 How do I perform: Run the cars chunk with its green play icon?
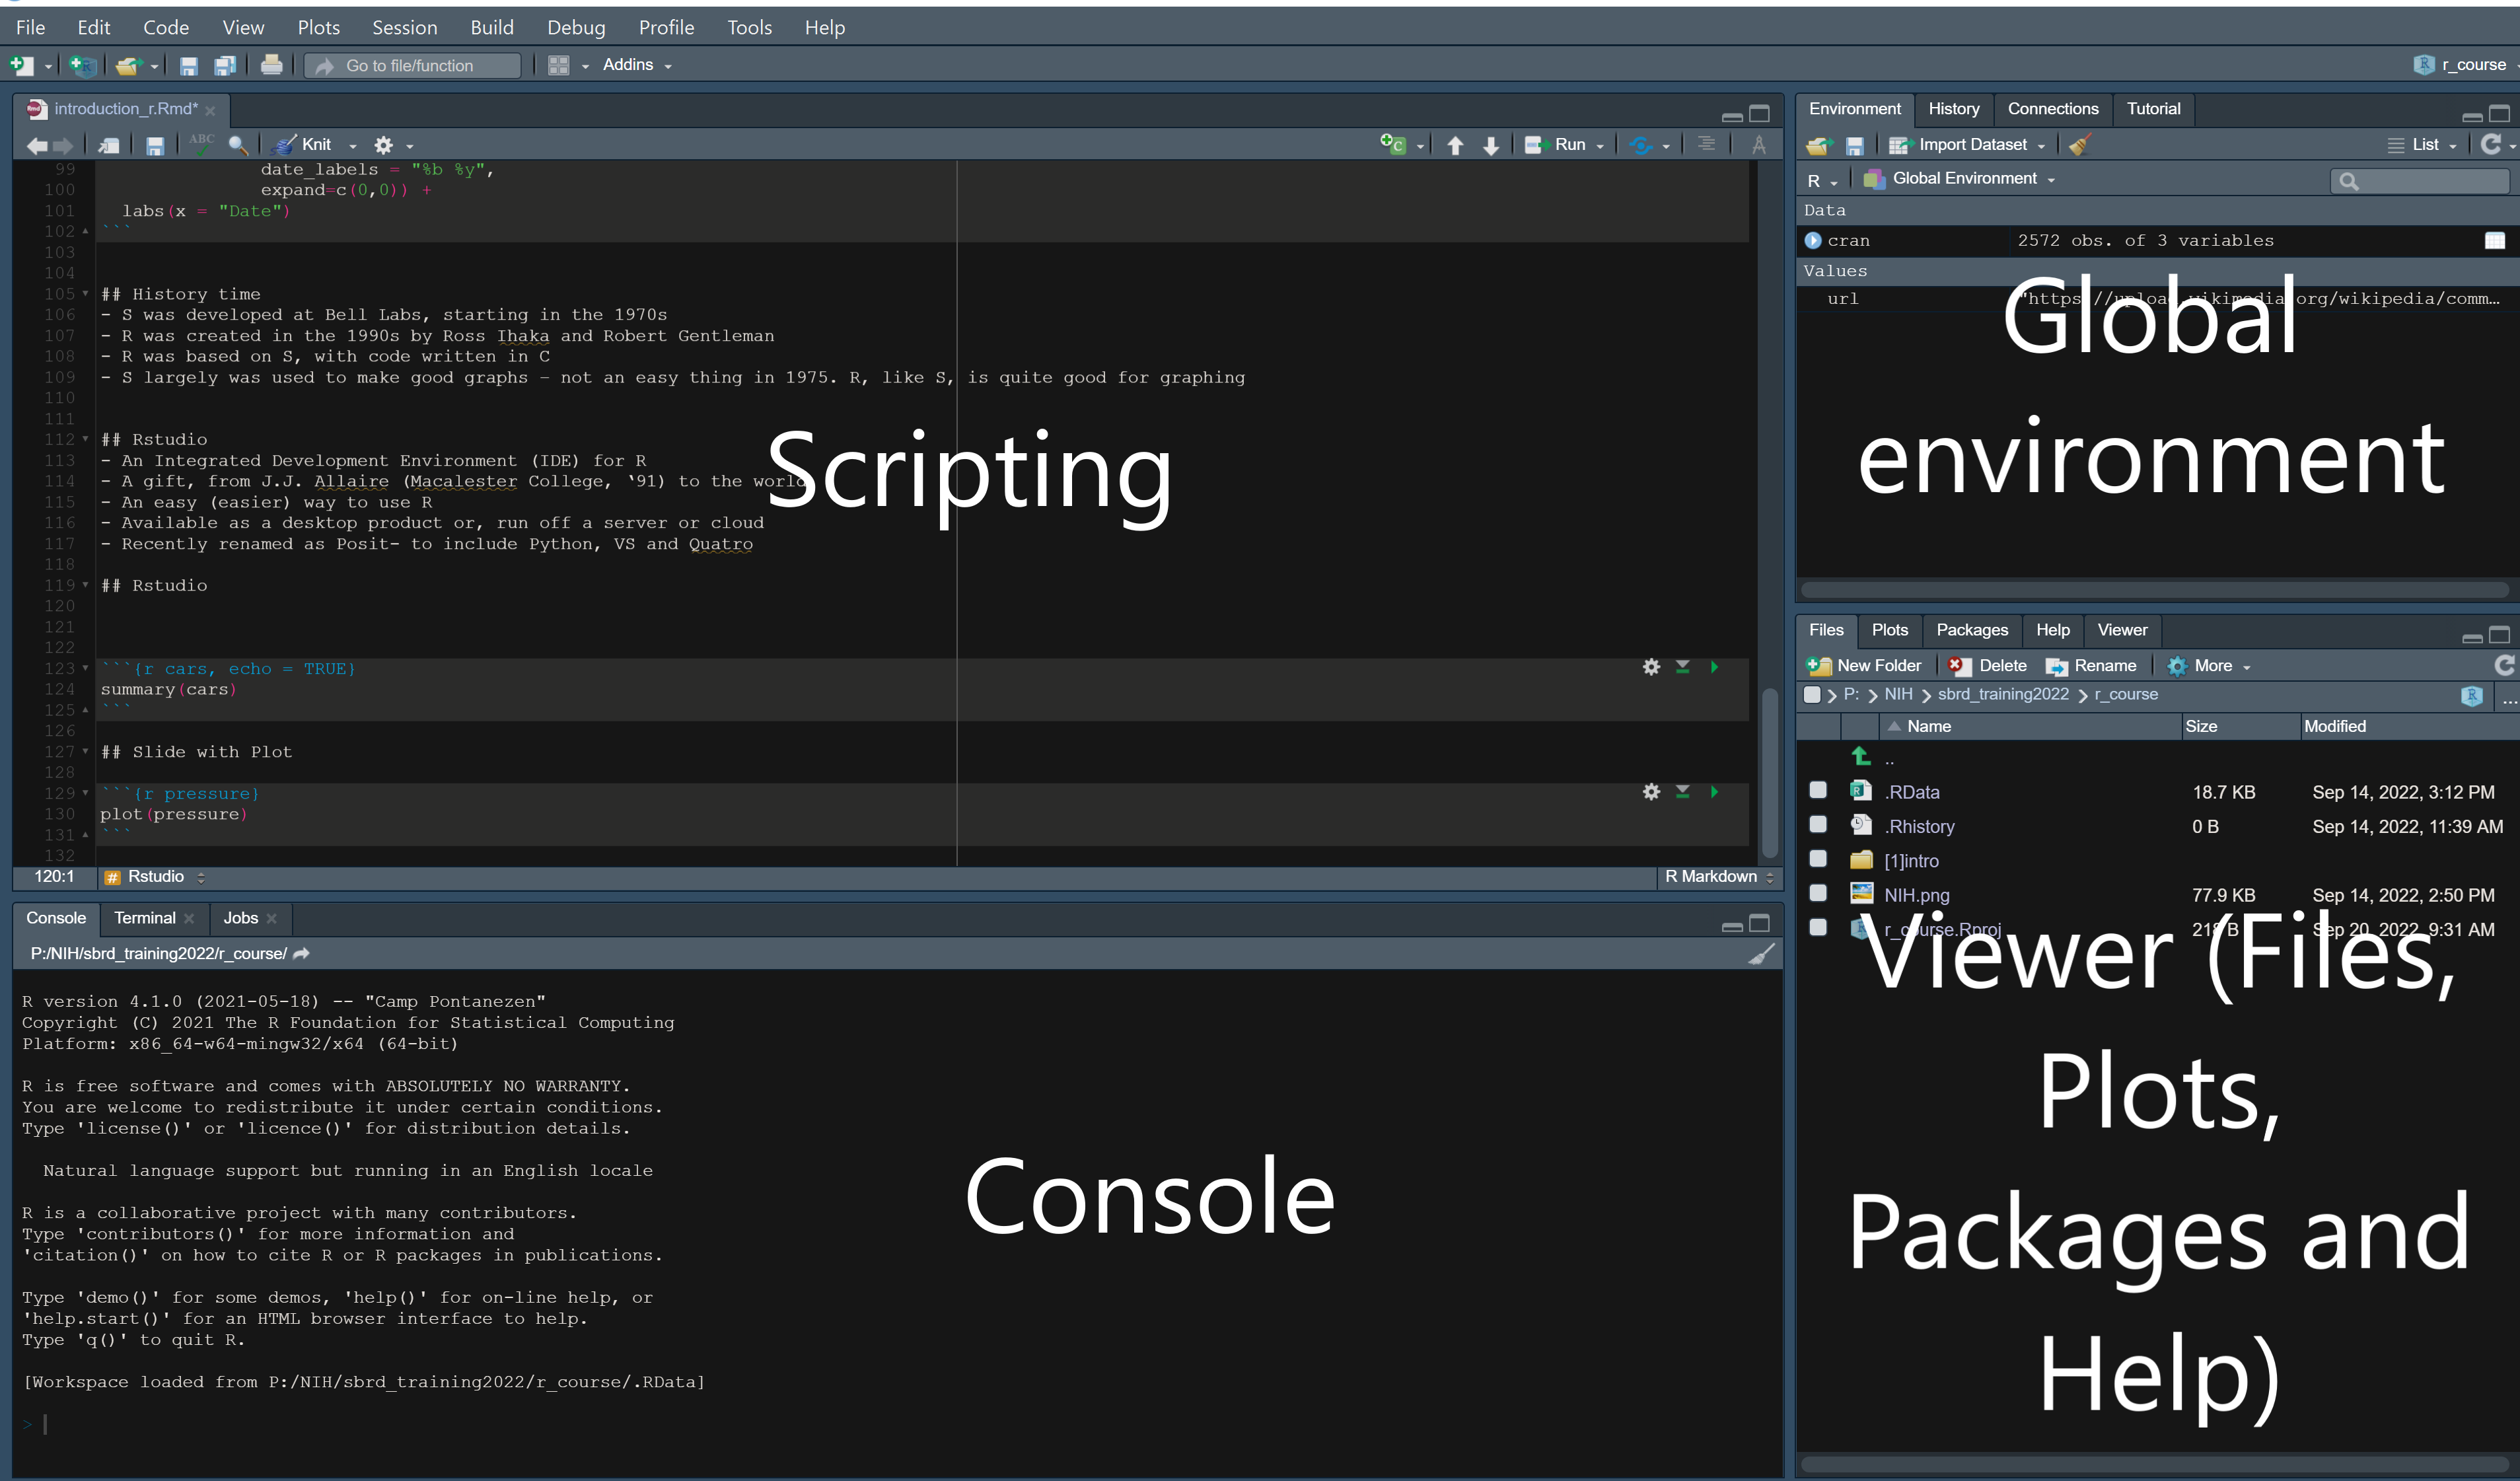1714,667
